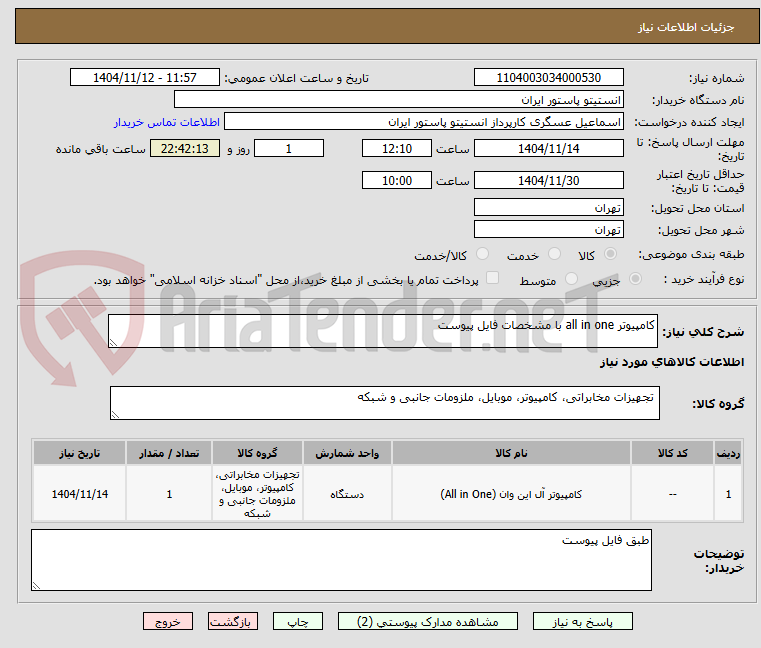Click the کد کالا column header
Screen dimensions: 761x648
pyautogui.click(x=672, y=453)
